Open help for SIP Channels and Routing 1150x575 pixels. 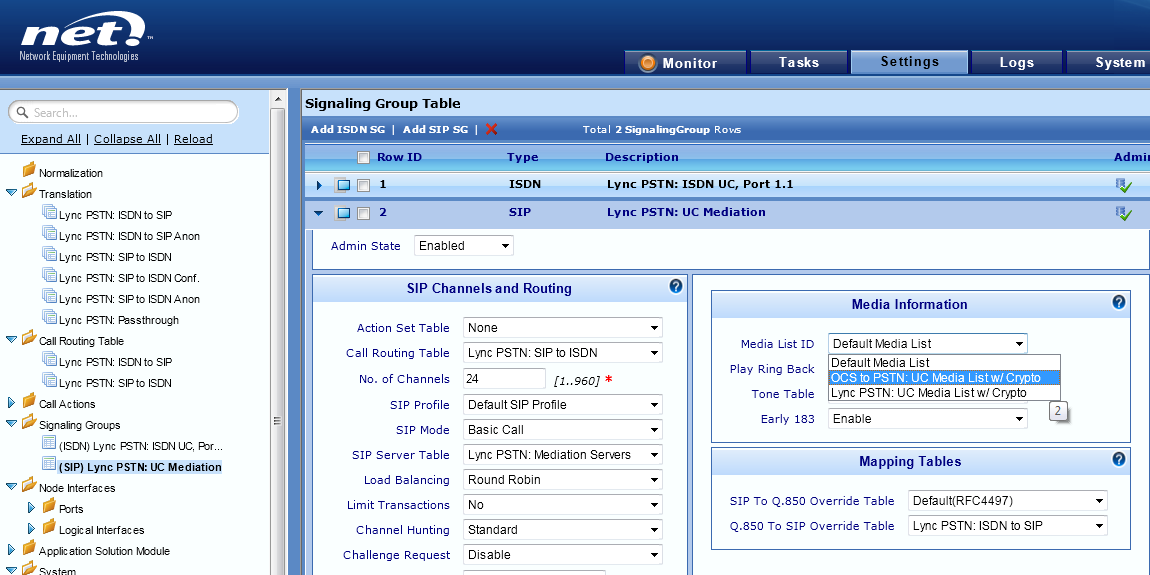click(676, 287)
